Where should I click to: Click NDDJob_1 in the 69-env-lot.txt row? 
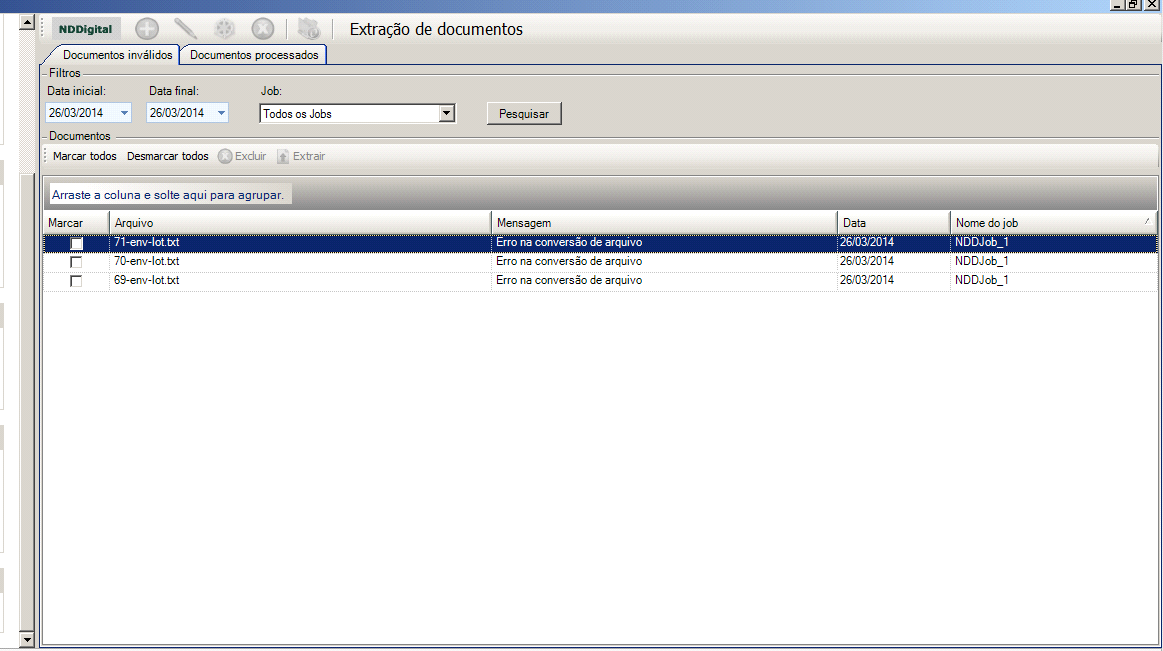[981, 280]
